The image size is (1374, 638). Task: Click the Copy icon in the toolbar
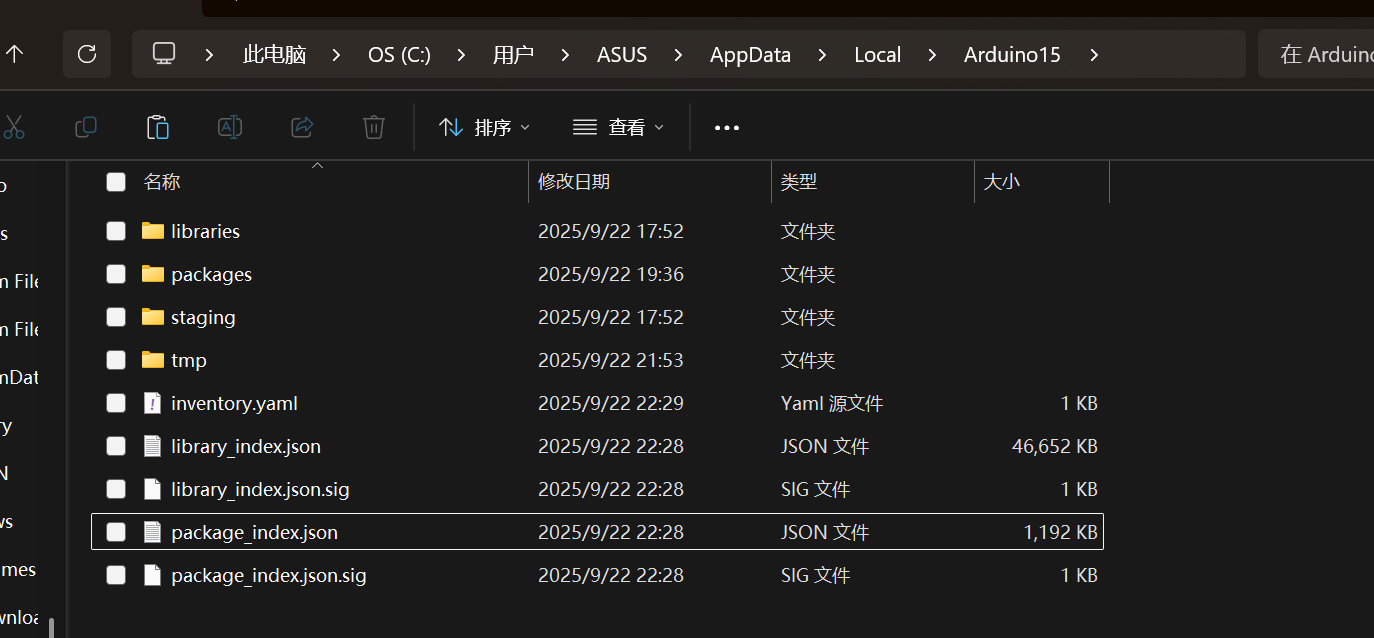click(86, 127)
